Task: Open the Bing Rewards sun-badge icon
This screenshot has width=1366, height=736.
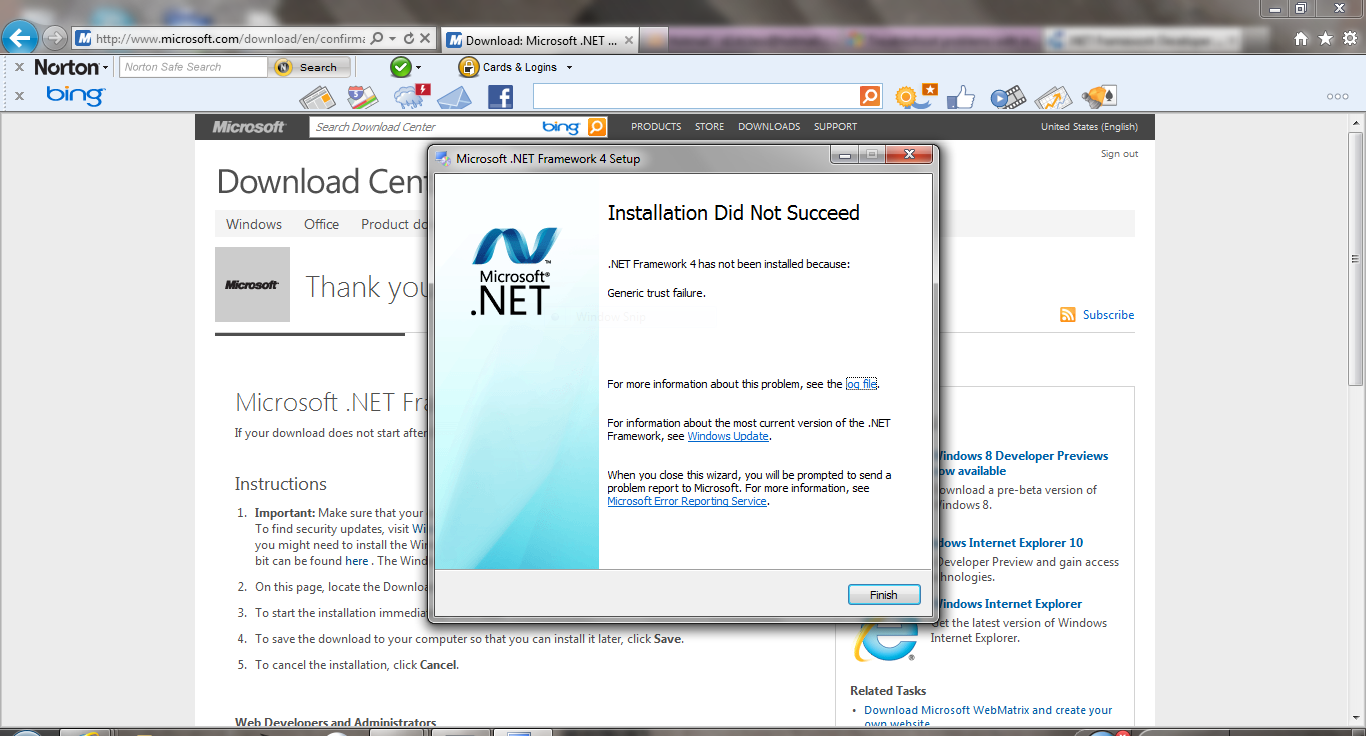Action: pyautogui.click(x=914, y=97)
